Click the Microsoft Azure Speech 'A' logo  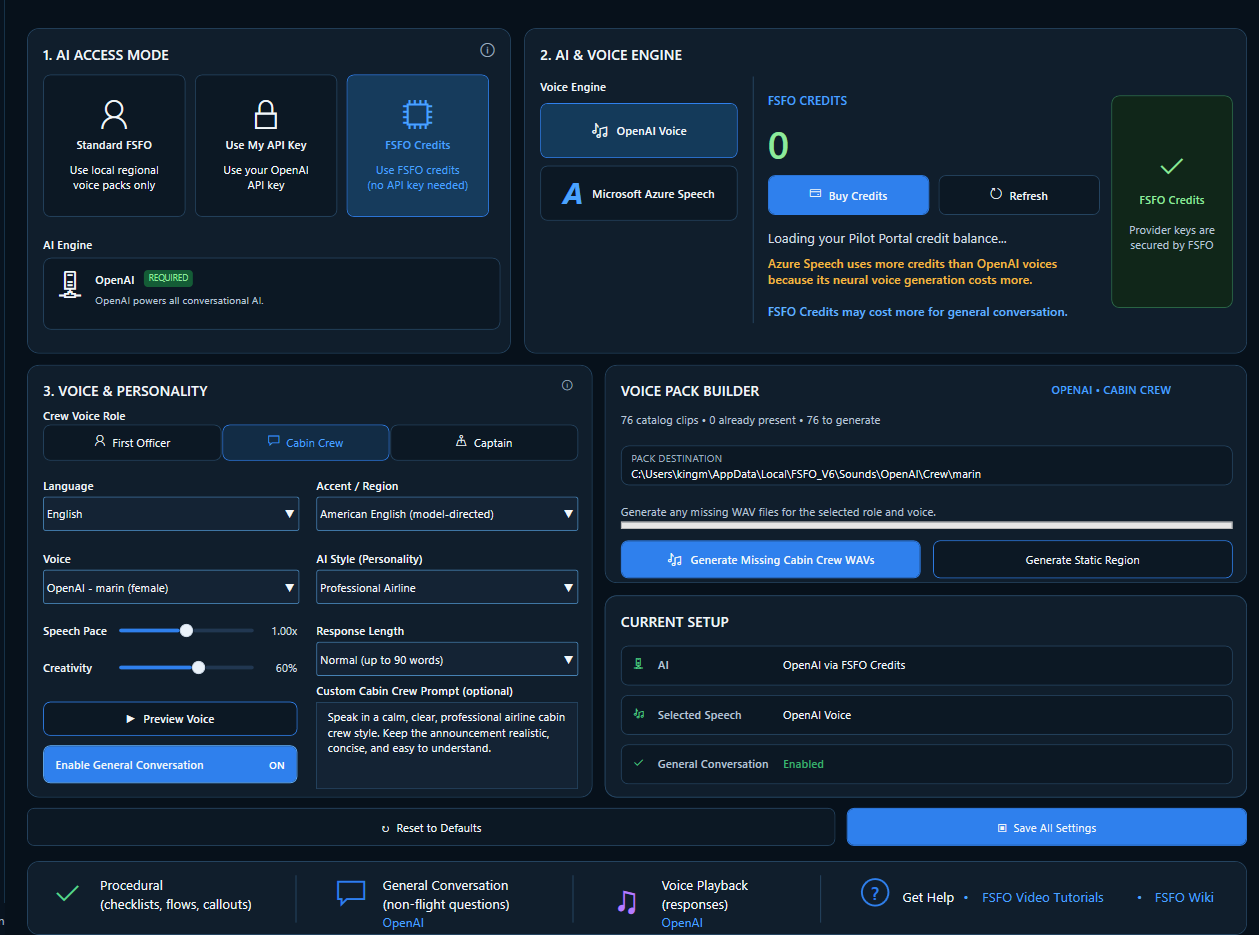click(x=572, y=194)
